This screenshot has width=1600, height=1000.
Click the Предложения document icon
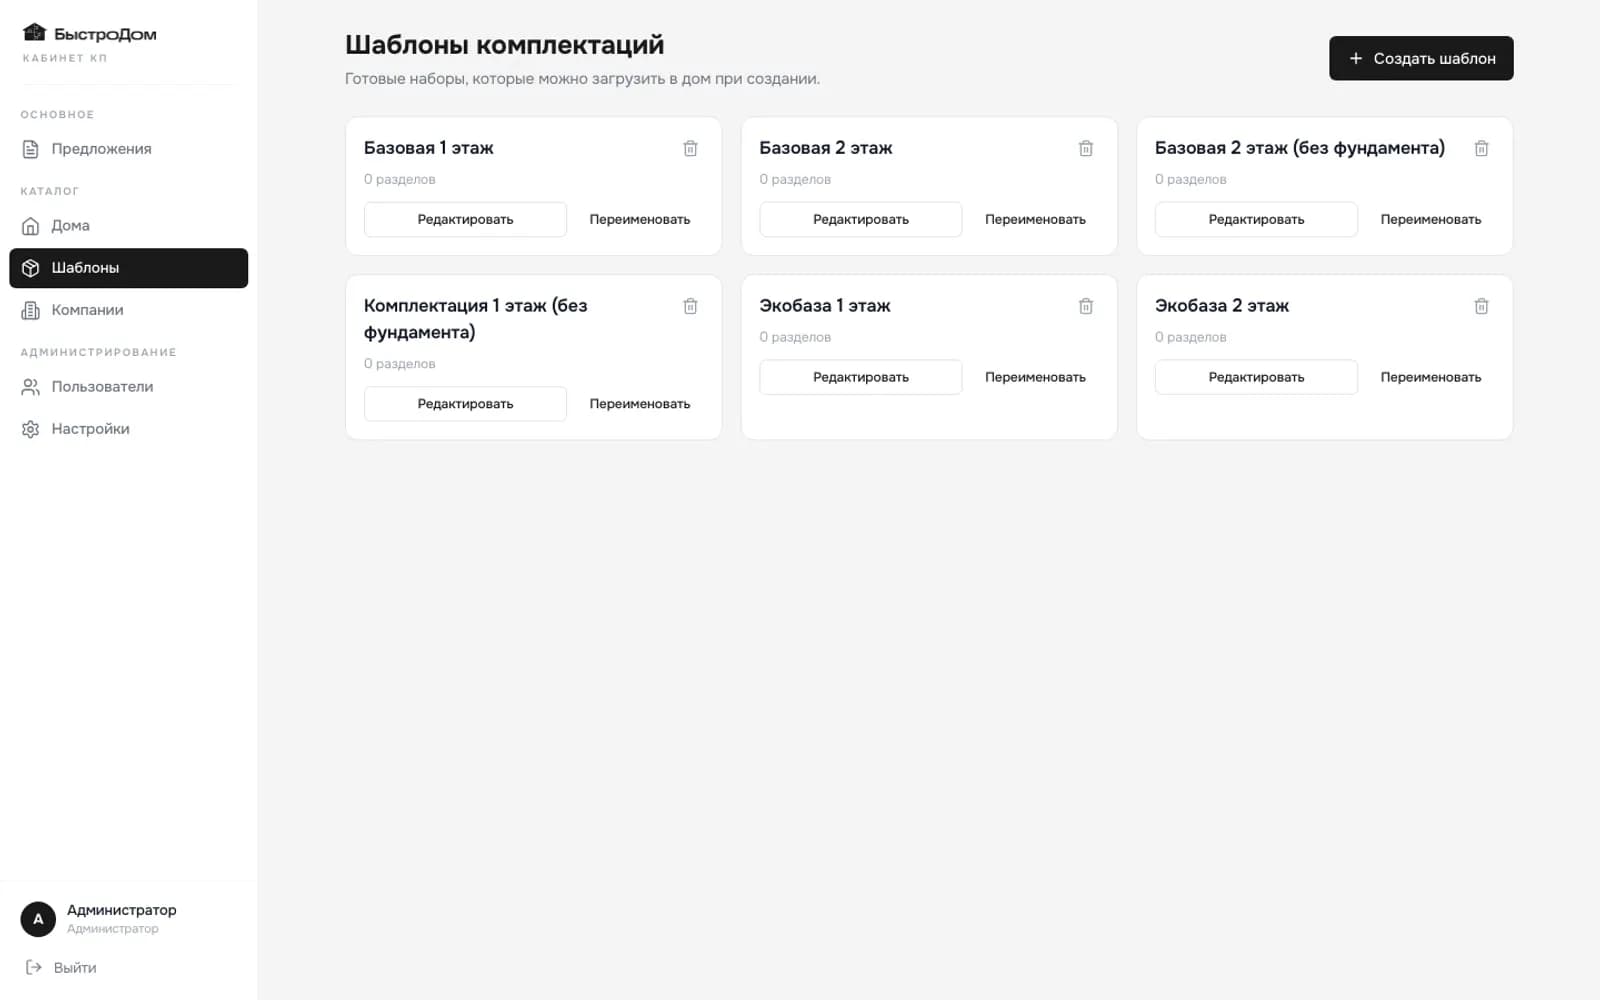pos(31,149)
